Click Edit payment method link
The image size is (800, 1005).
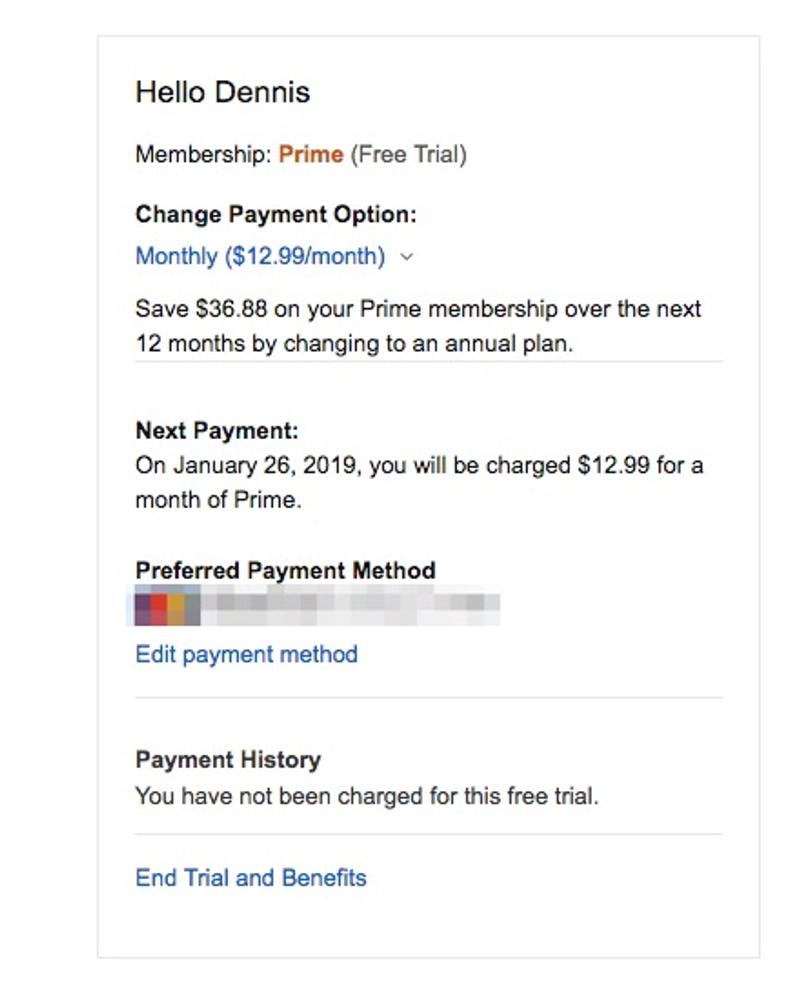point(246,654)
